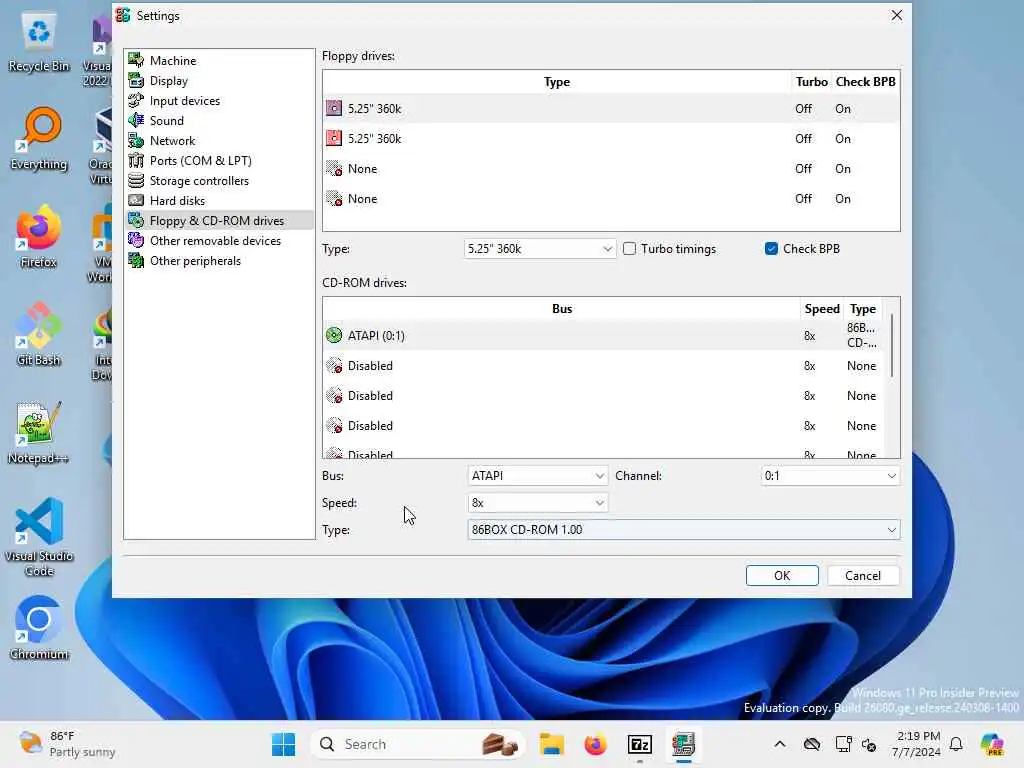
Task: Click the CD-ROM drives list scrollbar
Action: [x=892, y=345]
